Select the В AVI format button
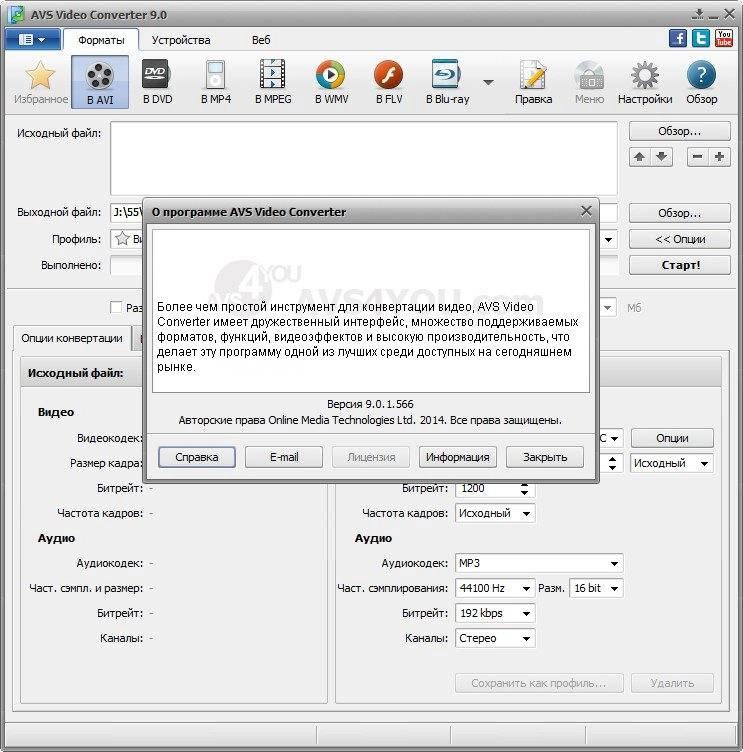 tap(100, 82)
